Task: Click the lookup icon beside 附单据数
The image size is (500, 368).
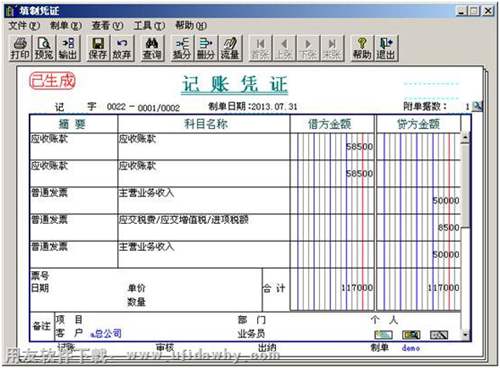Action: tap(478, 106)
